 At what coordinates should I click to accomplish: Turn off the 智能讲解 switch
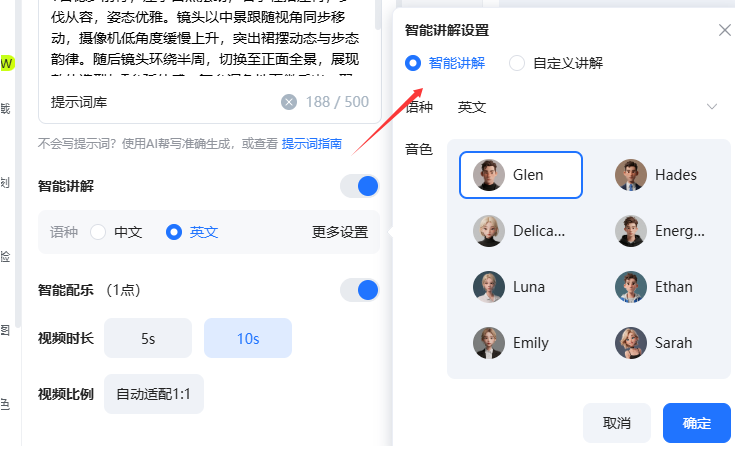click(x=360, y=186)
